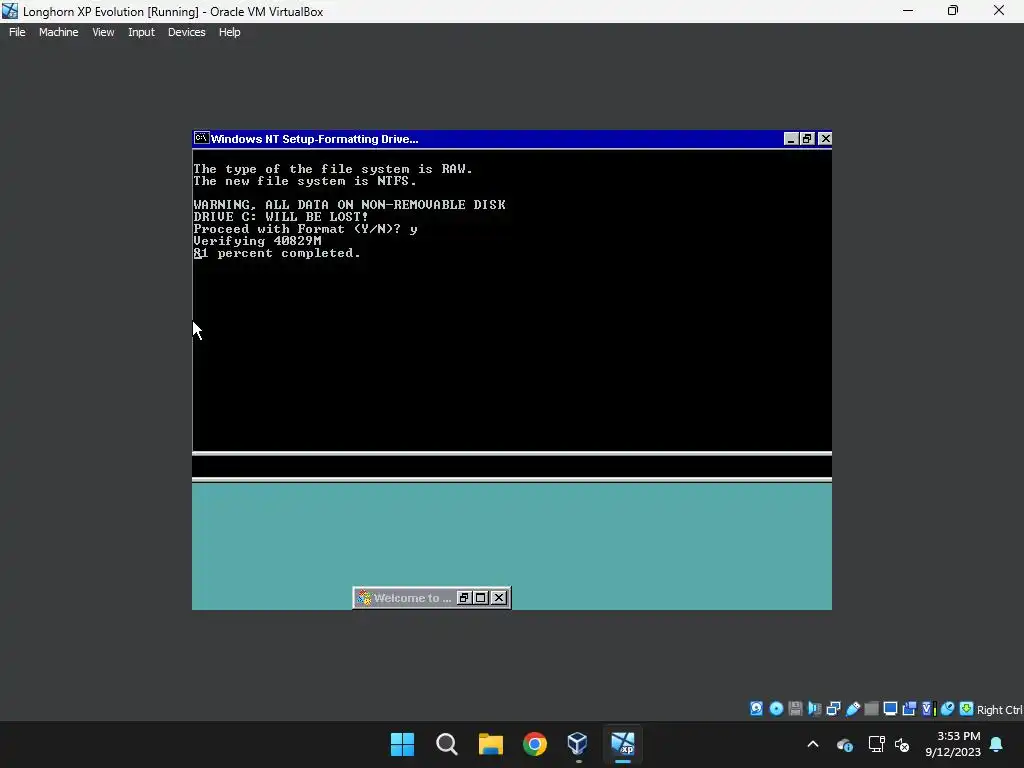Maximize the minimized Welcome to window
Viewport: 1024px width, 768px height.
[x=481, y=598]
